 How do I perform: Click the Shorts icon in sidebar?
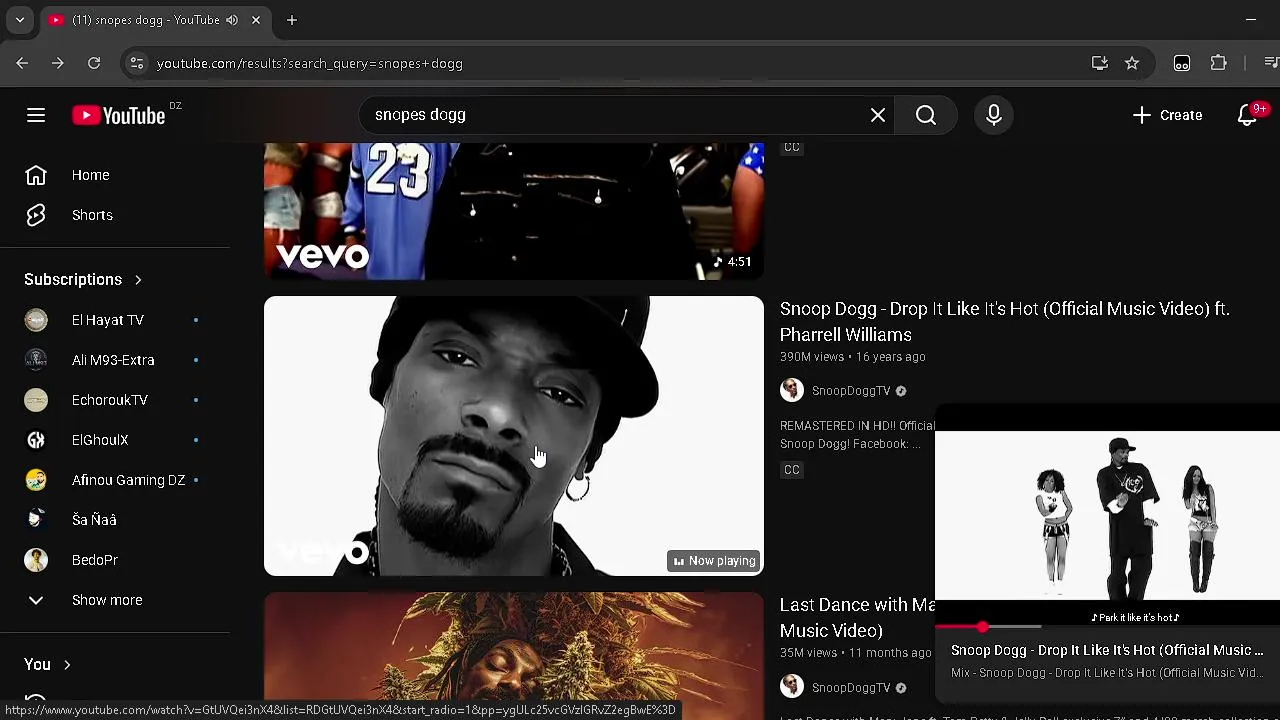click(36, 215)
